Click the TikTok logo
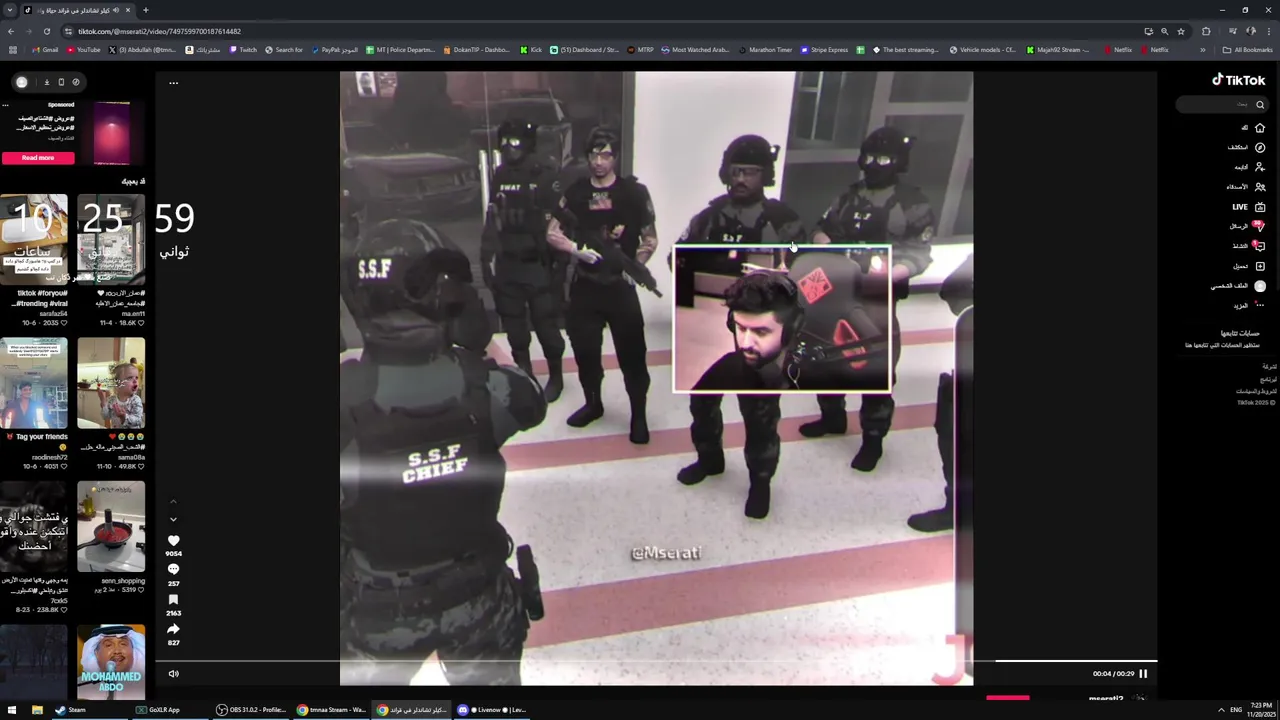 1239,80
